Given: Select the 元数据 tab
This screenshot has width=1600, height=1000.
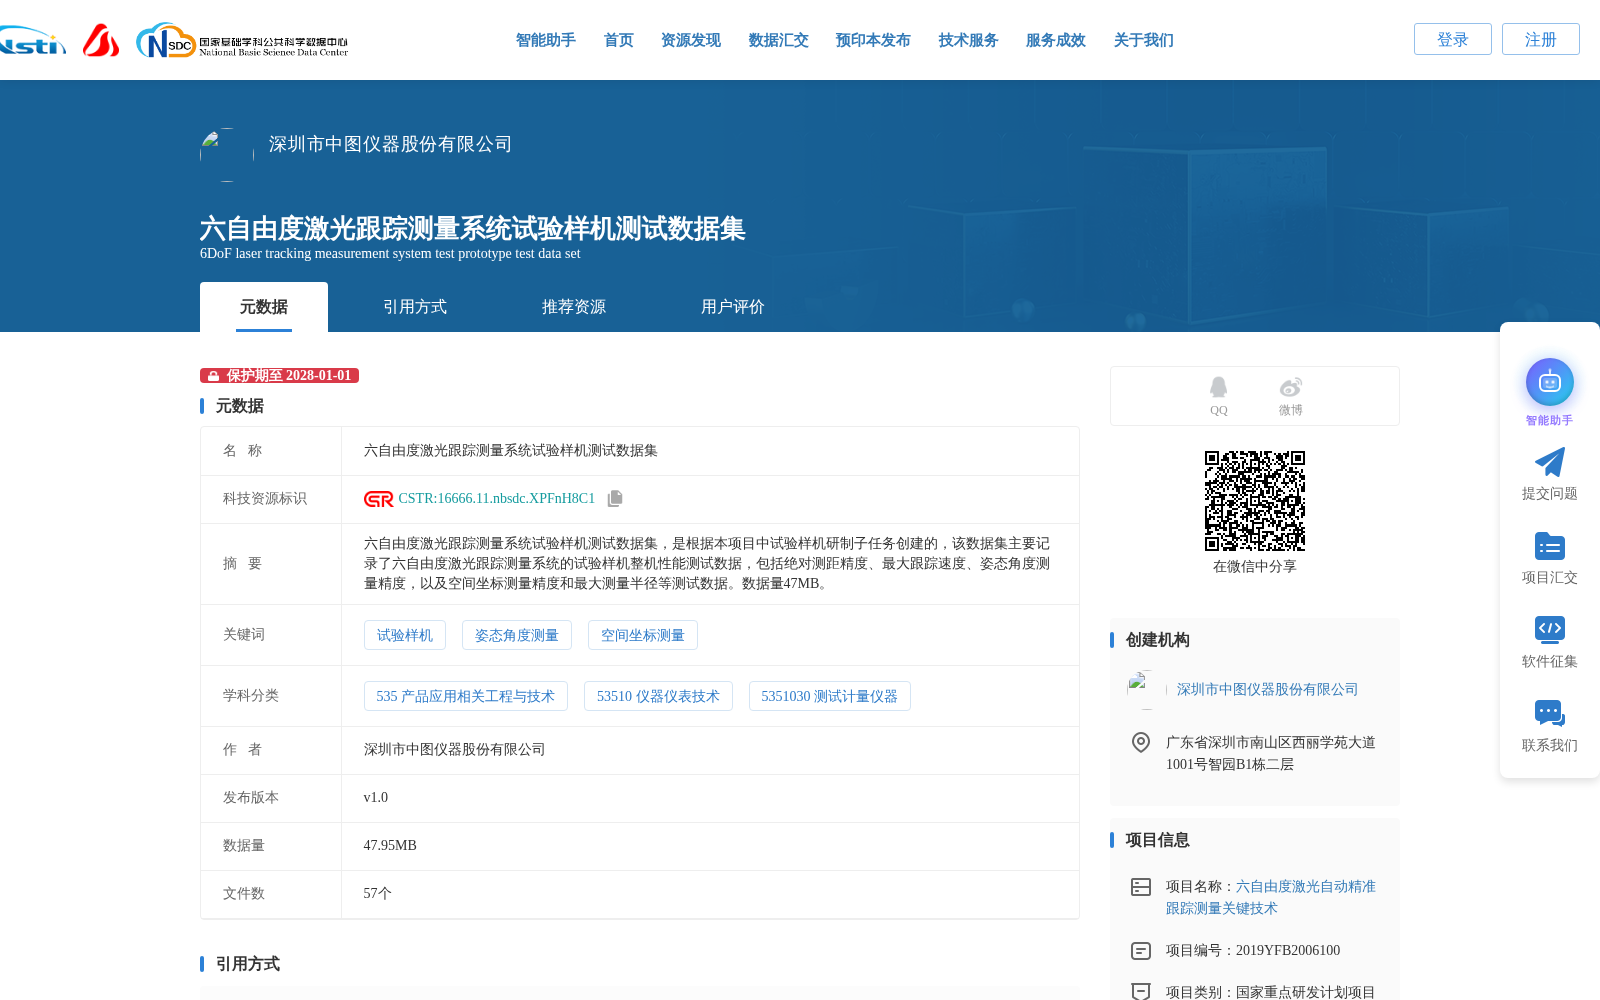Looking at the screenshot, I should tap(264, 307).
